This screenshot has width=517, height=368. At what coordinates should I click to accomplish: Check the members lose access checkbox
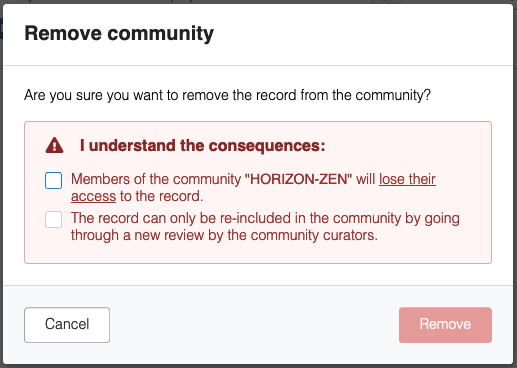(x=53, y=181)
